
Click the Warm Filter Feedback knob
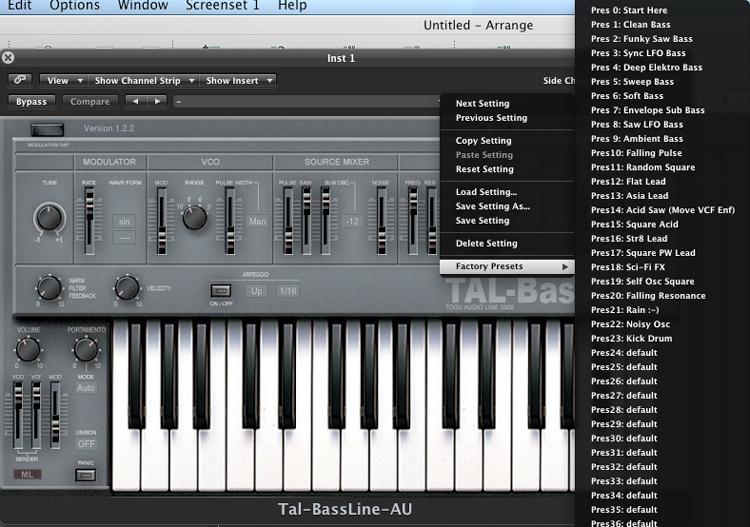coord(49,288)
